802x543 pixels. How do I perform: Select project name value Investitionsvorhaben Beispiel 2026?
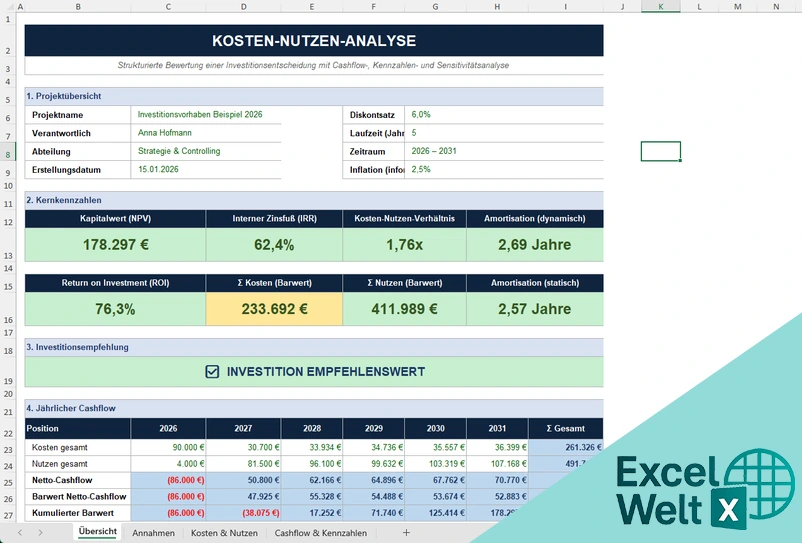[x=206, y=115]
